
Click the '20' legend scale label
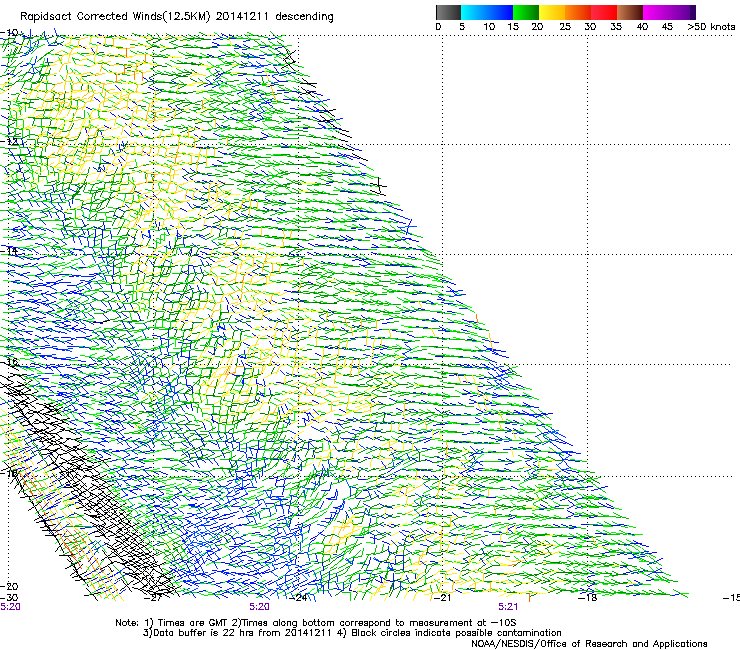537,27
